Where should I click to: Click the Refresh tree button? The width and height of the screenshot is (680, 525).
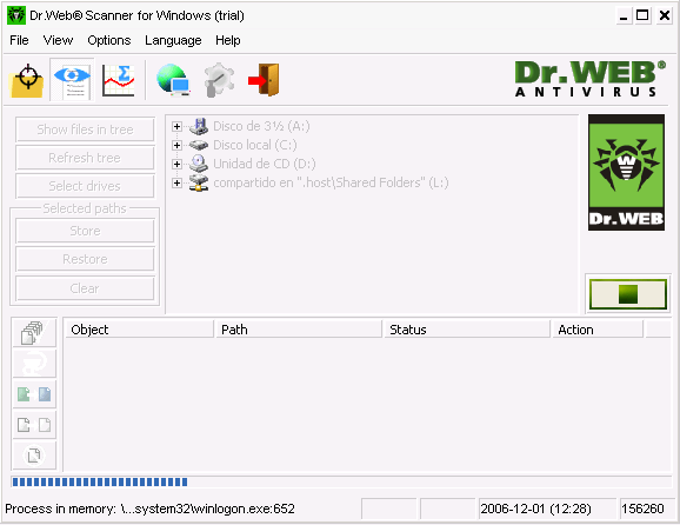coord(85,157)
